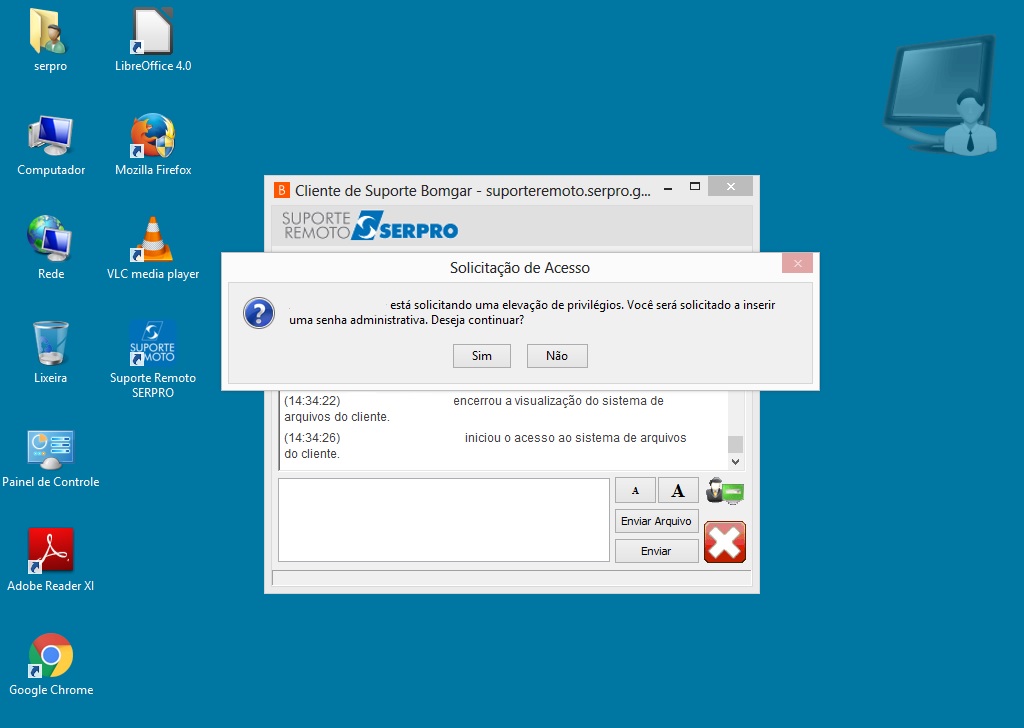Click the technician screen sharing icon
Image resolution: width=1024 pixels, height=728 pixels.
(x=725, y=491)
